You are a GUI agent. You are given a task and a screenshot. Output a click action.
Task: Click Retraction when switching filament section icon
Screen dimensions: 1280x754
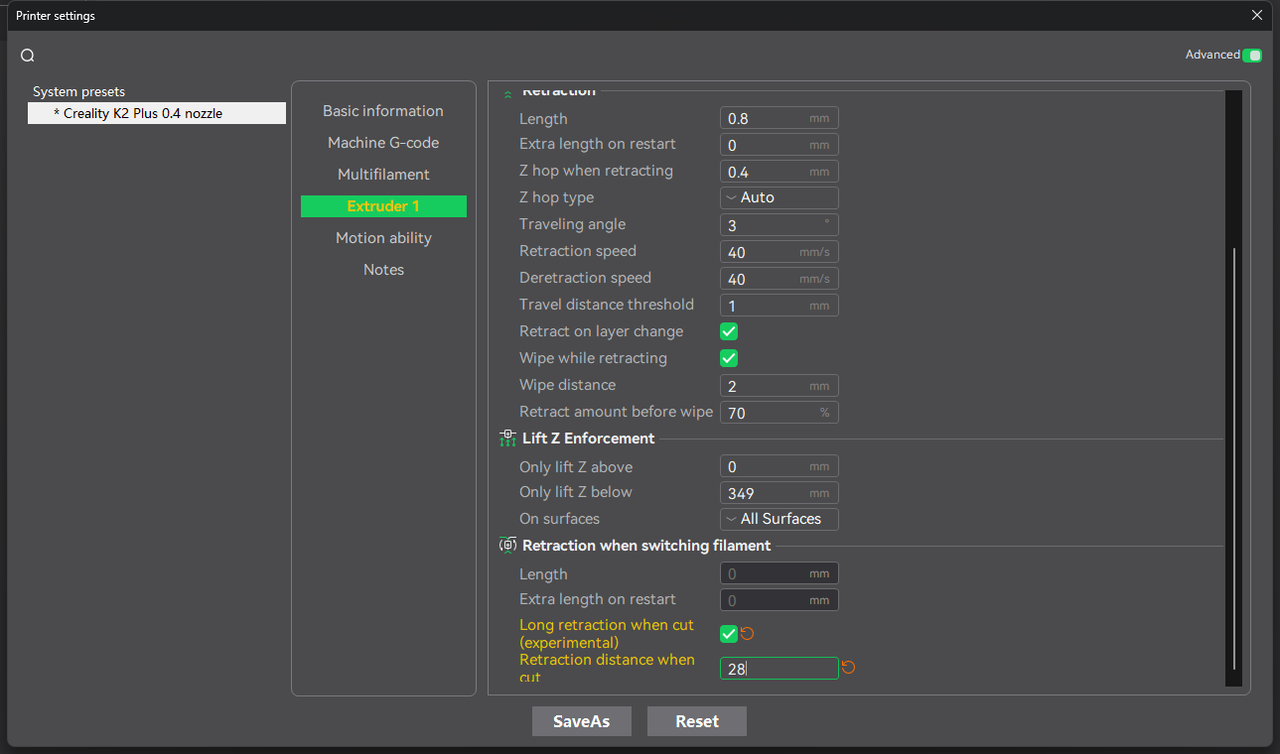pos(508,546)
